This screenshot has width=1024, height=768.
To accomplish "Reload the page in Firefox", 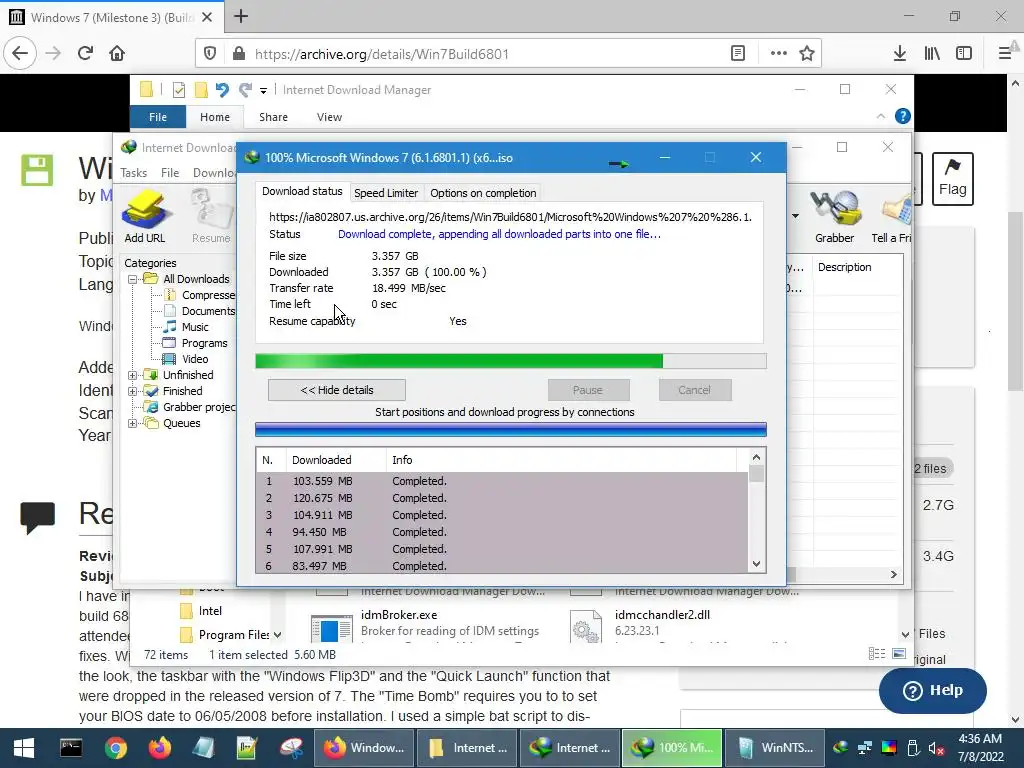I will [x=85, y=54].
